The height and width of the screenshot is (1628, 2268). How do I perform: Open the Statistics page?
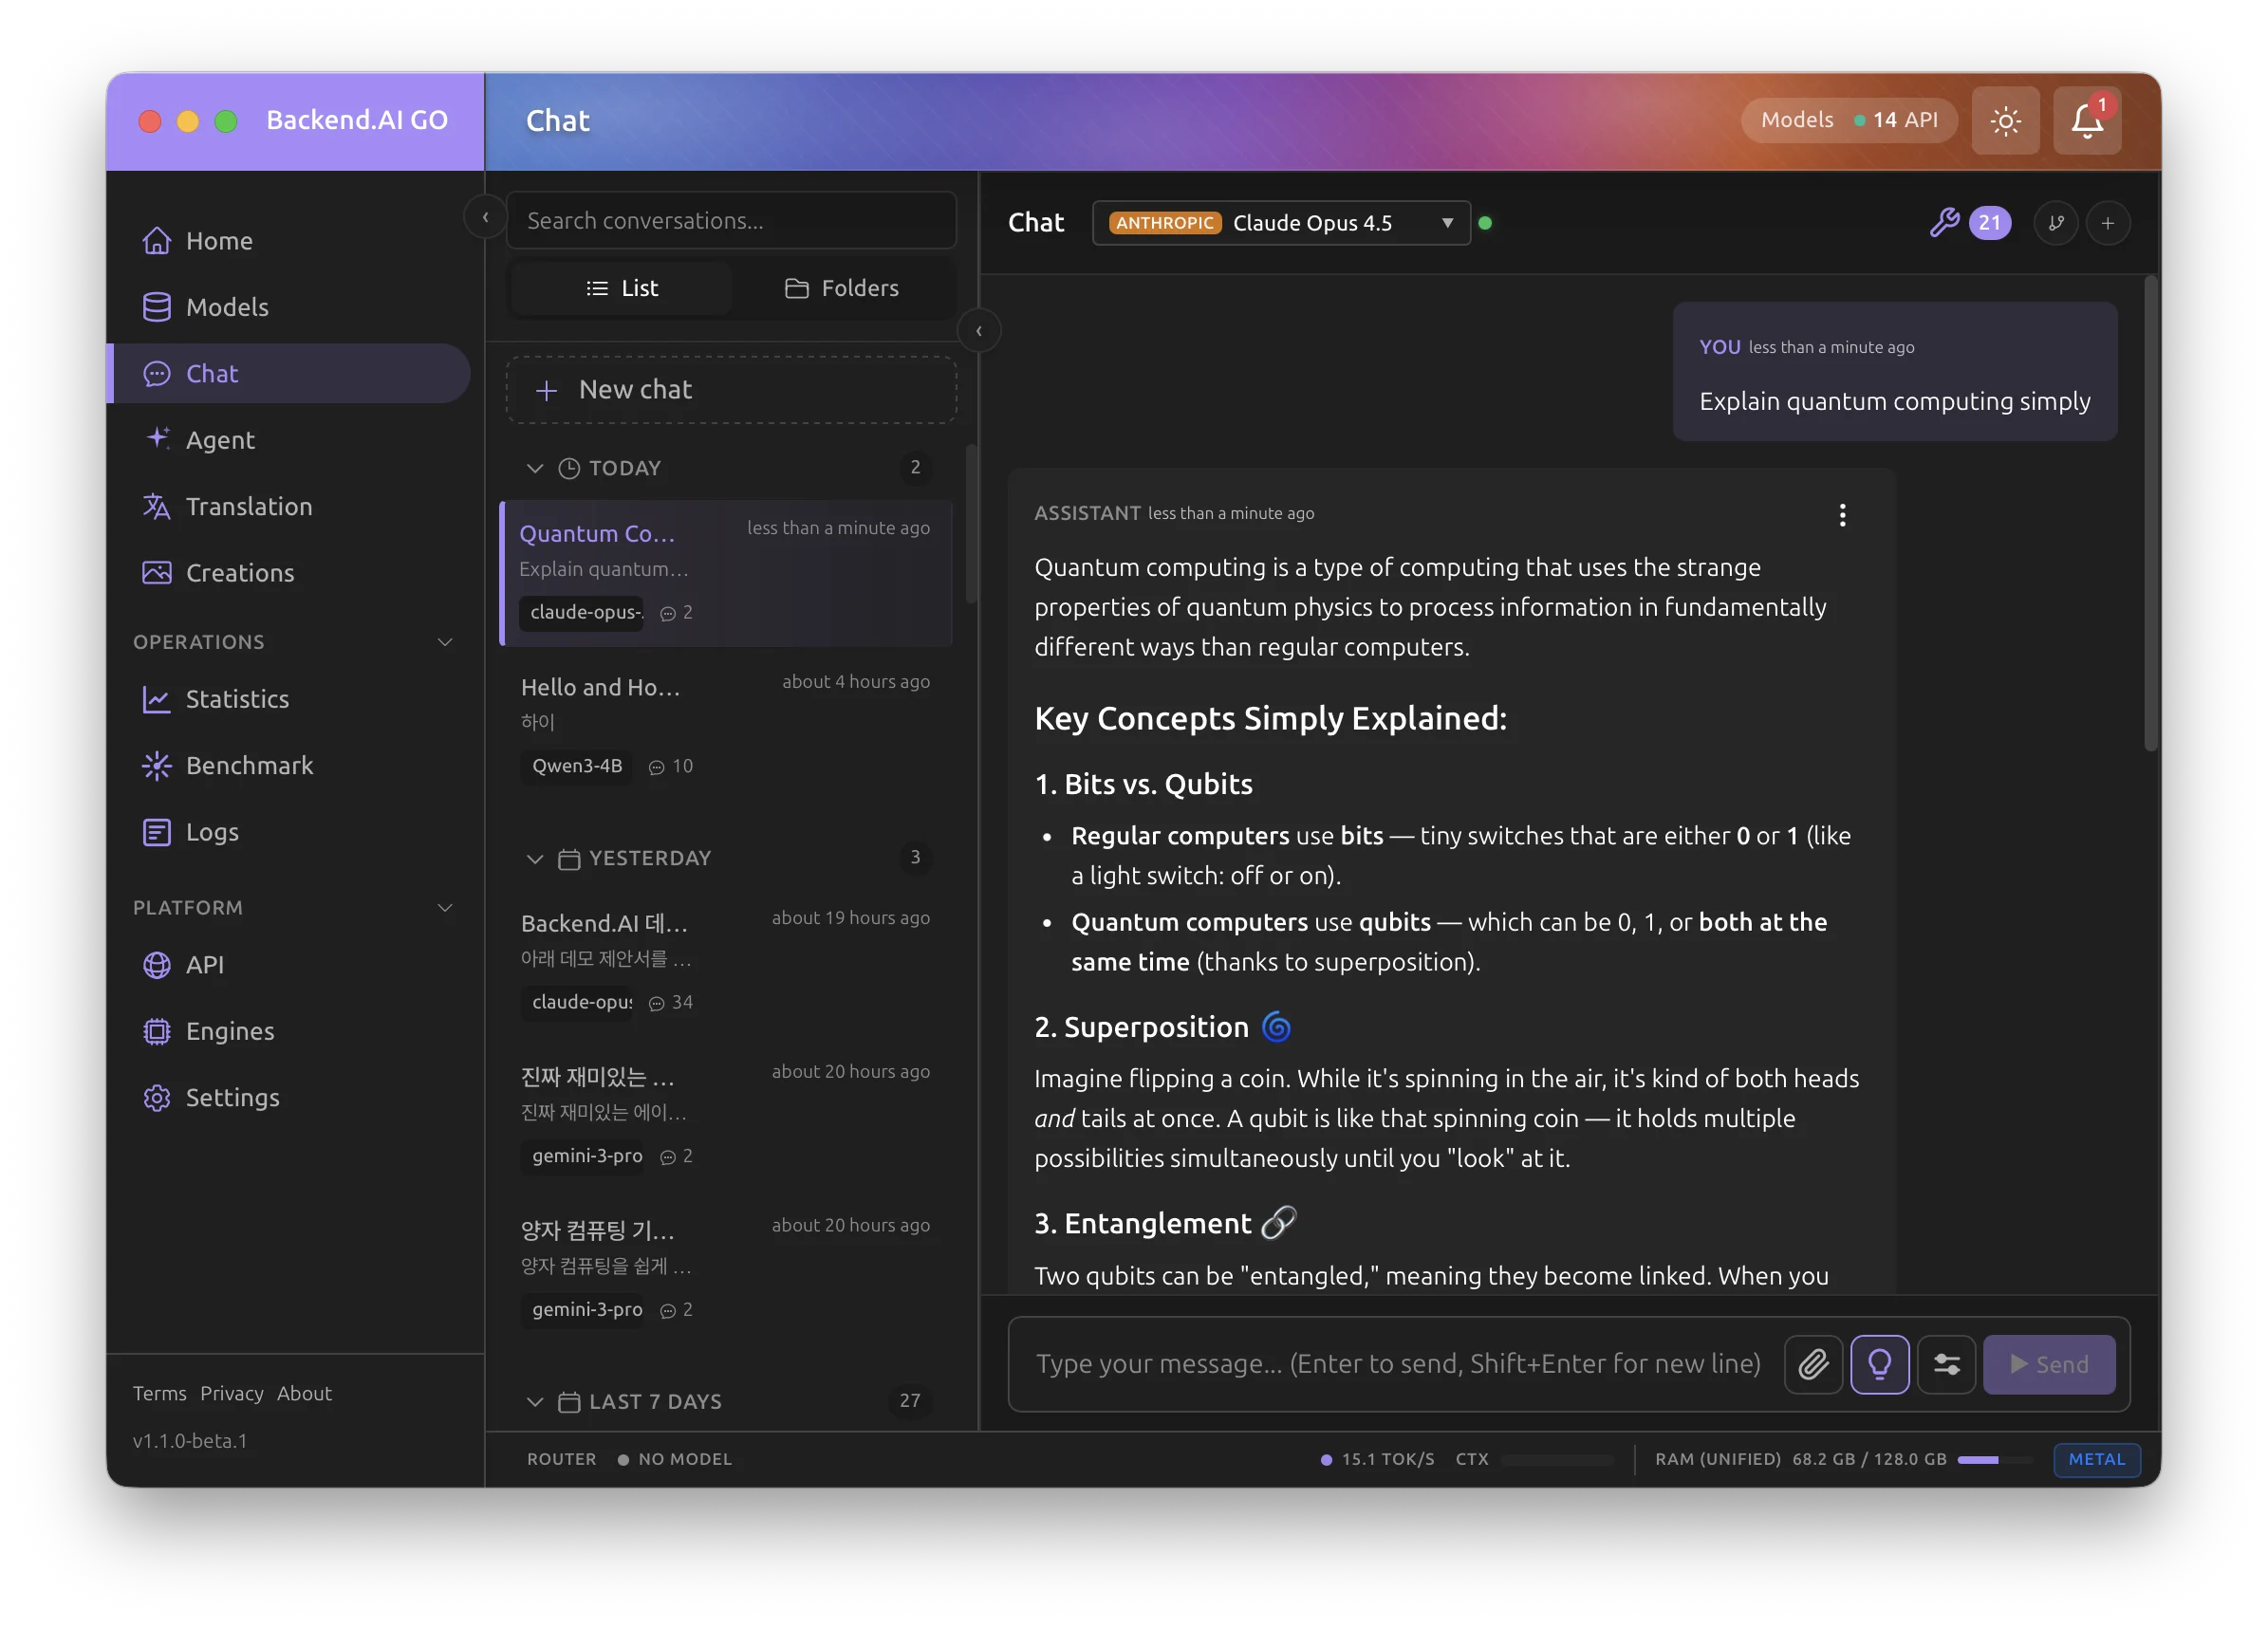[236, 699]
